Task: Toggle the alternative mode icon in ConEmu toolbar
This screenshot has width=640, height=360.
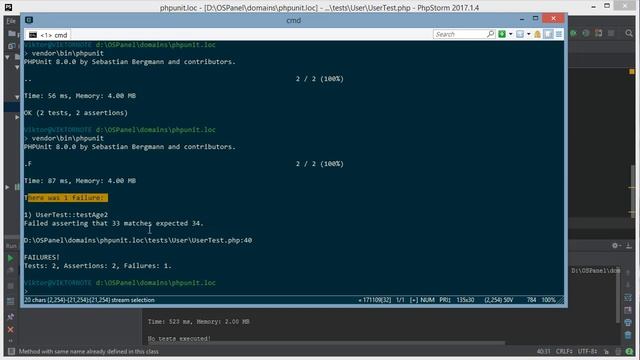Action: (x=549, y=34)
